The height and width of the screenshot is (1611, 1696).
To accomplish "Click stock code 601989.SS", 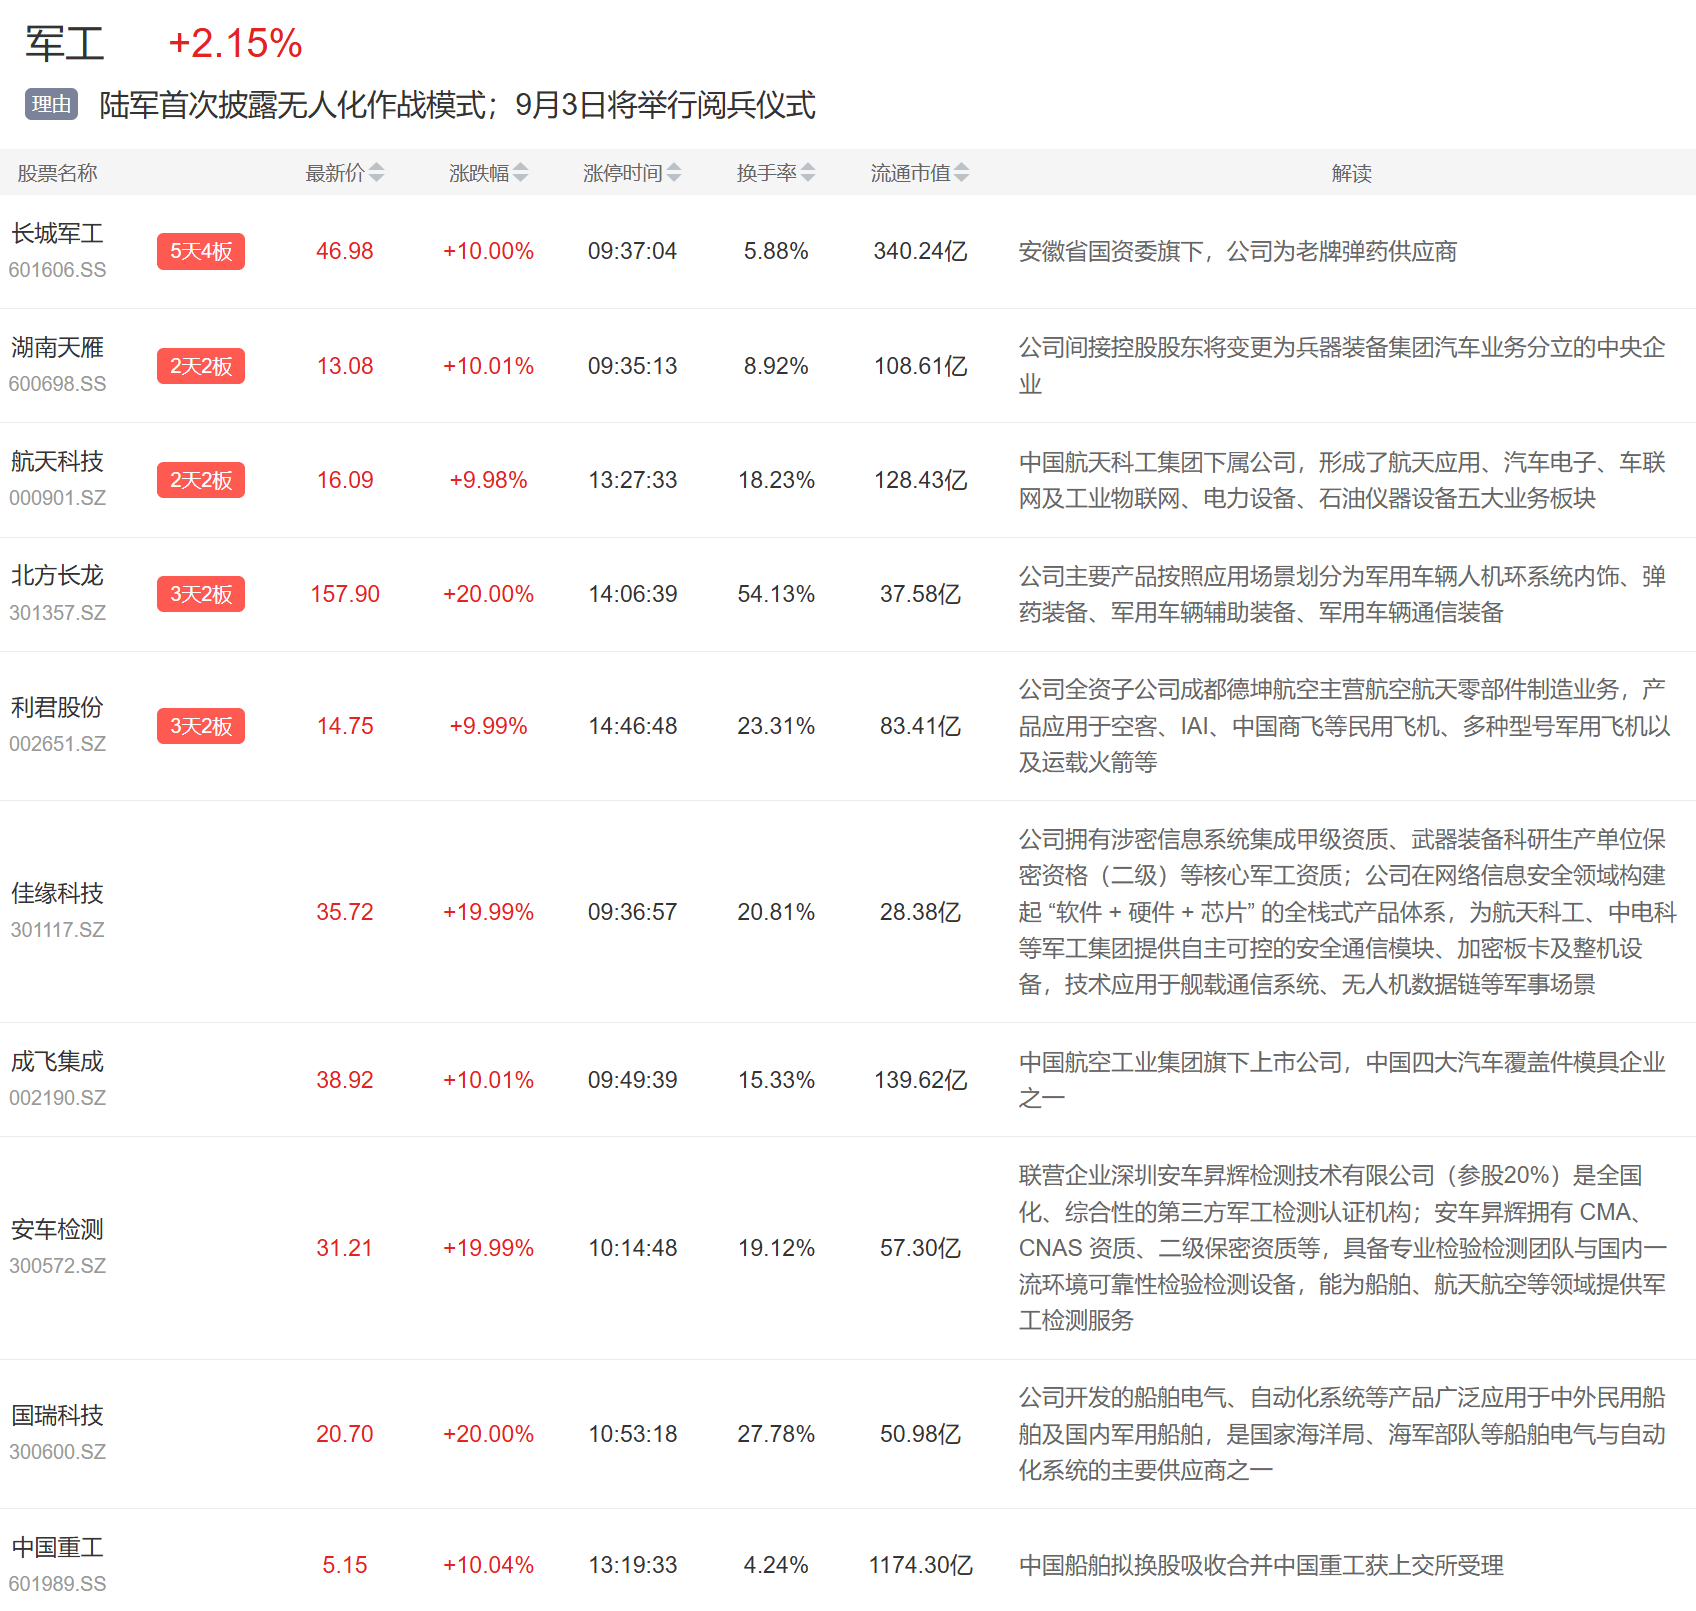I will pyautogui.click(x=57, y=1584).
